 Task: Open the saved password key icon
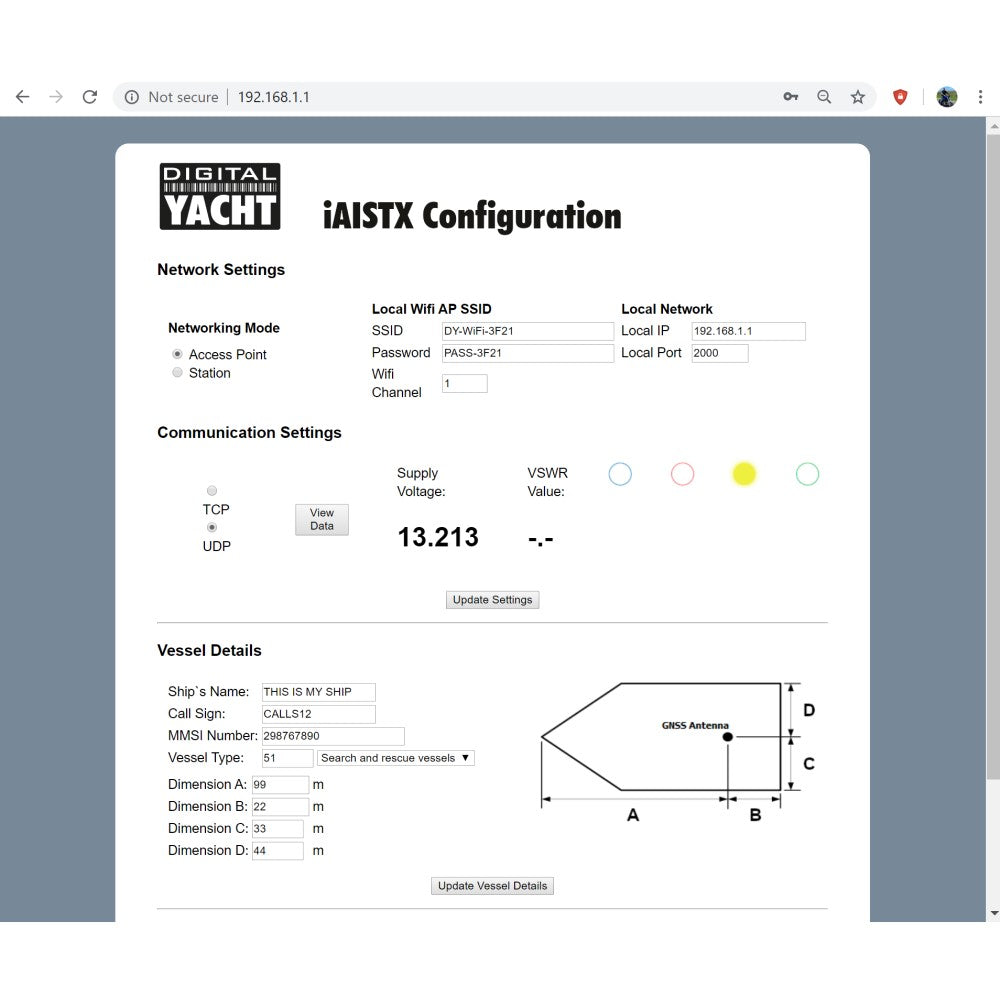point(790,97)
